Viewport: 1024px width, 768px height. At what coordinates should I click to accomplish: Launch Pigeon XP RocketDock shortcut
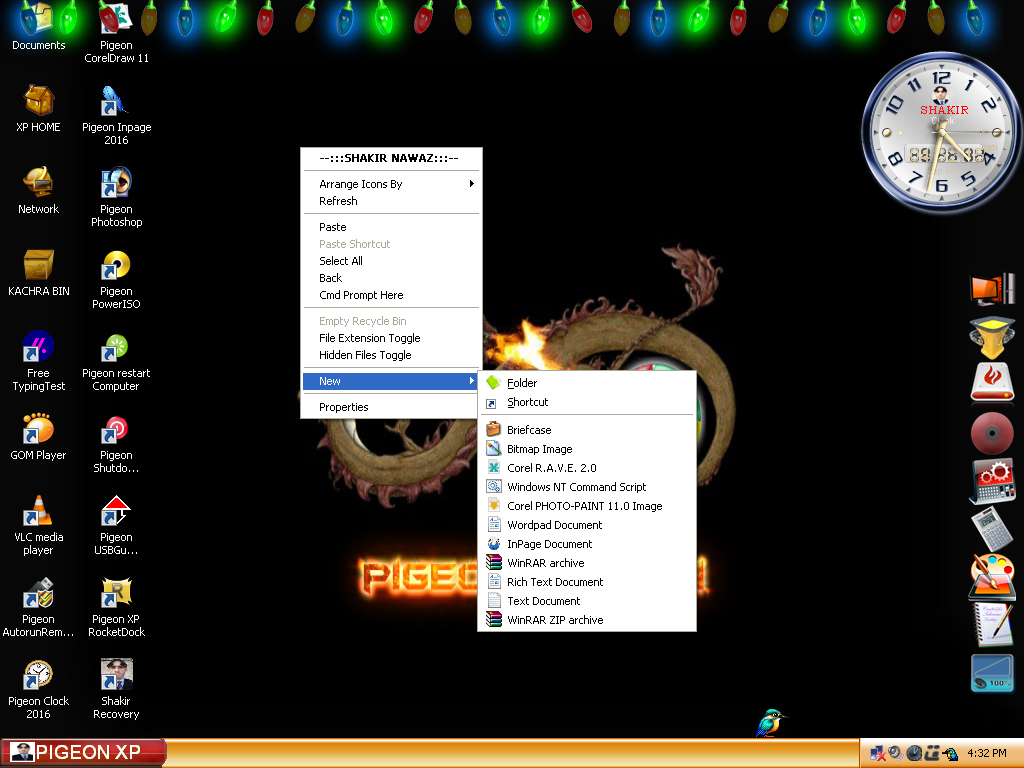point(116,607)
